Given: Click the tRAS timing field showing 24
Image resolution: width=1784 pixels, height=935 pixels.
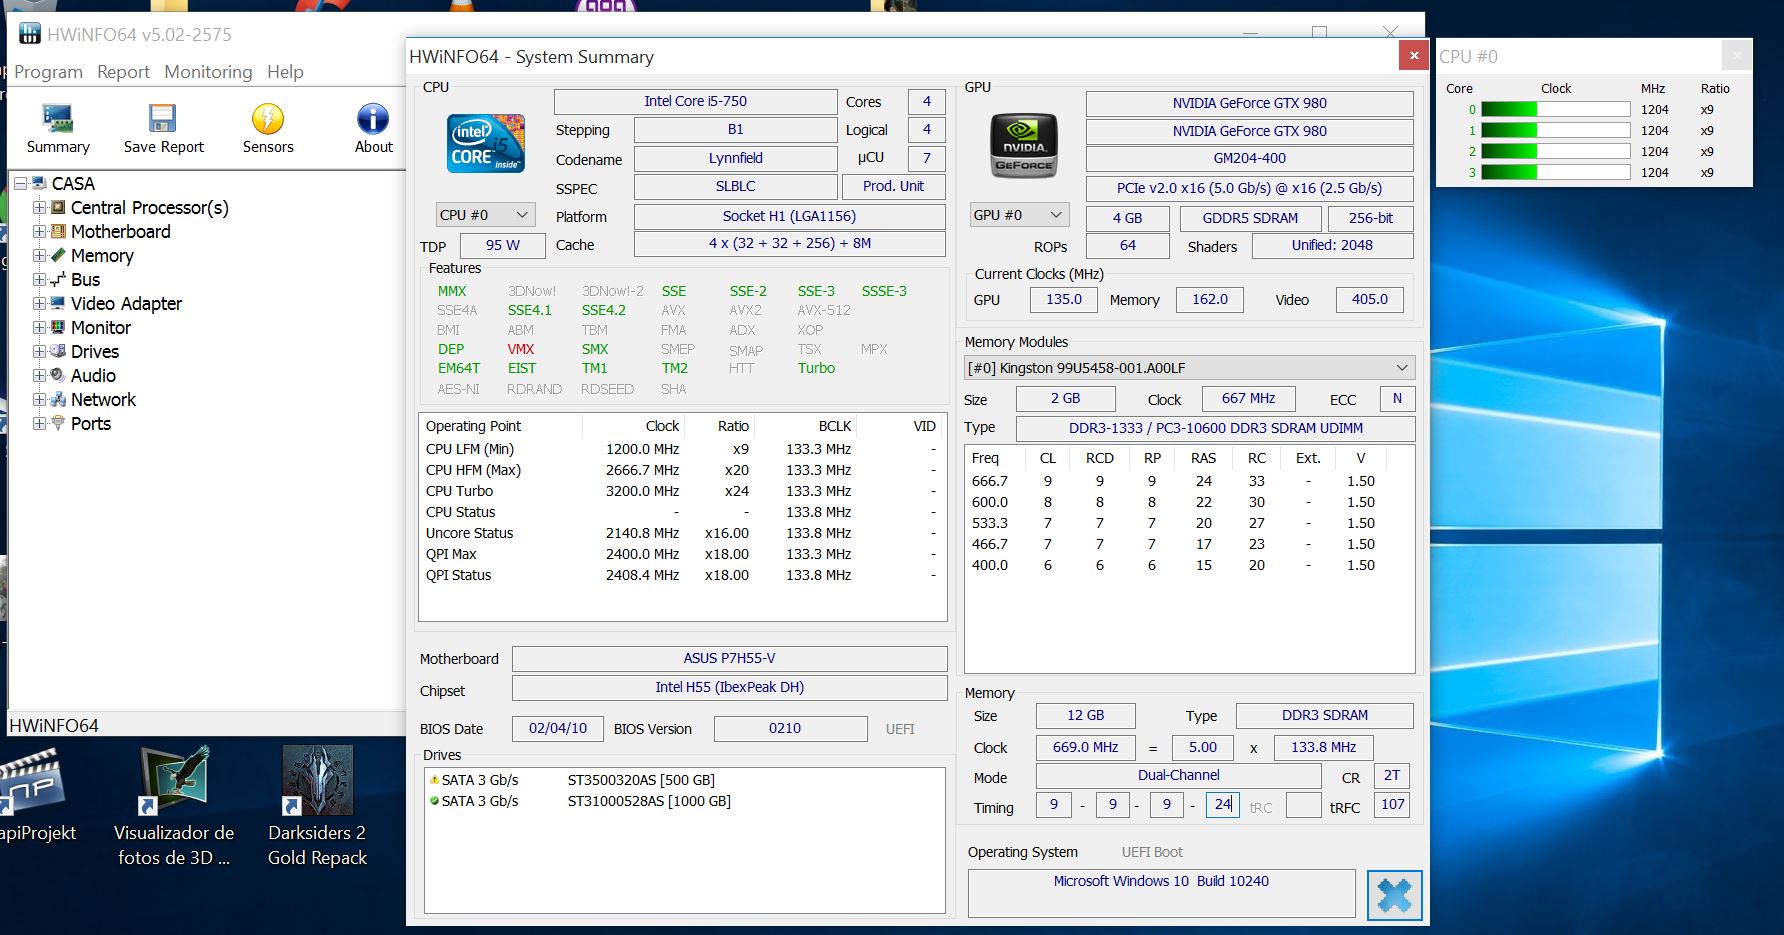Looking at the screenshot, I should [x=1222, y=804].
